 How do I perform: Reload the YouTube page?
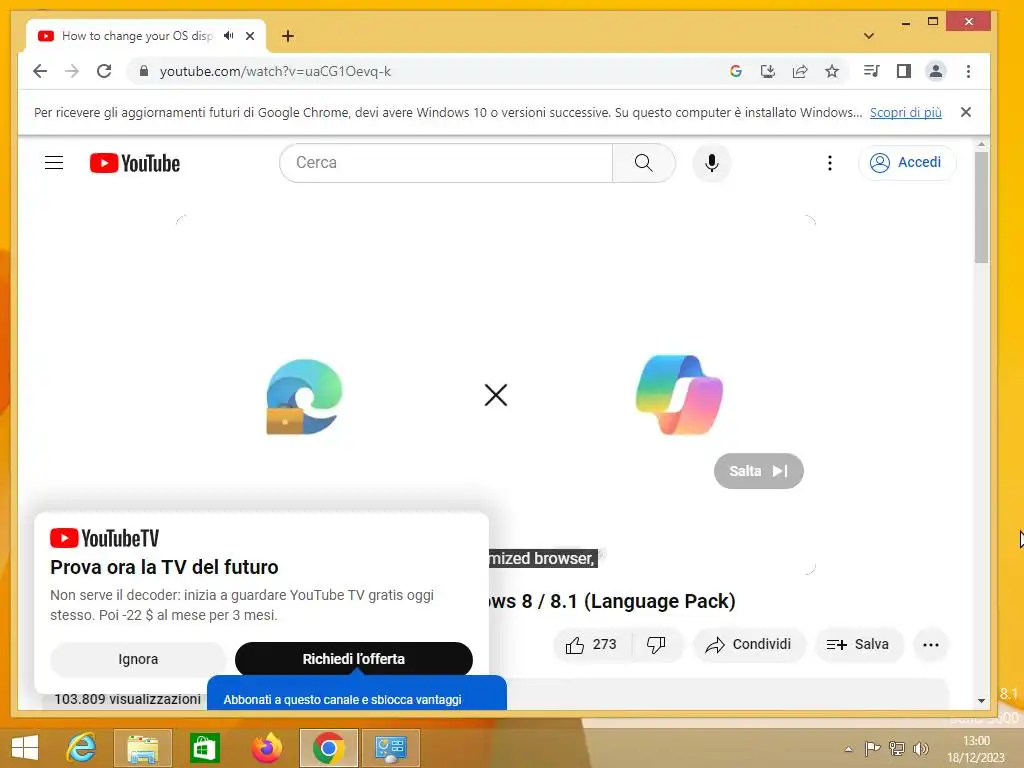coord(104,71)
